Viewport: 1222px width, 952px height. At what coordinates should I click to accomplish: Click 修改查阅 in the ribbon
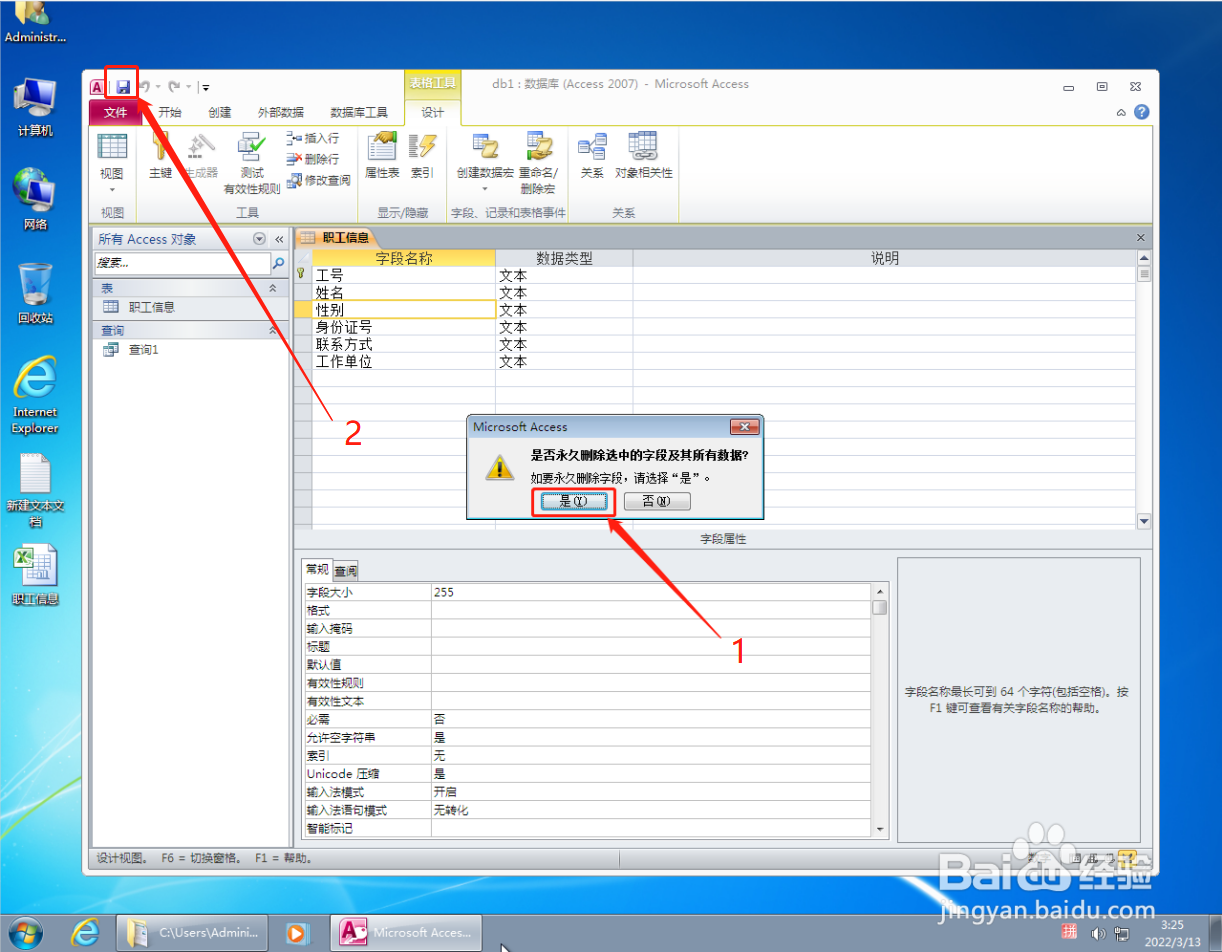(319, 180)
